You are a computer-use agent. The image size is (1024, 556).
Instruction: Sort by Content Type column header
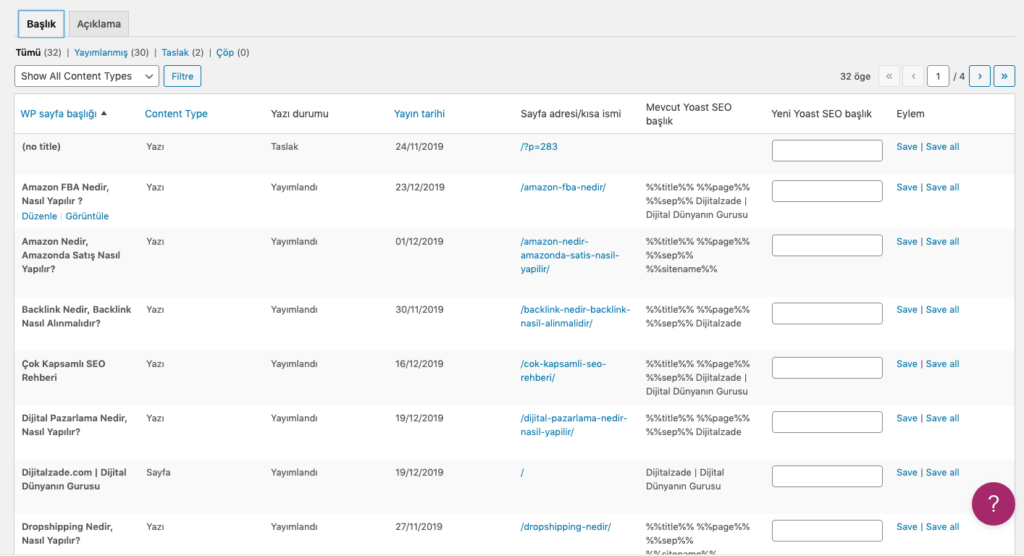tap(176, 114)
